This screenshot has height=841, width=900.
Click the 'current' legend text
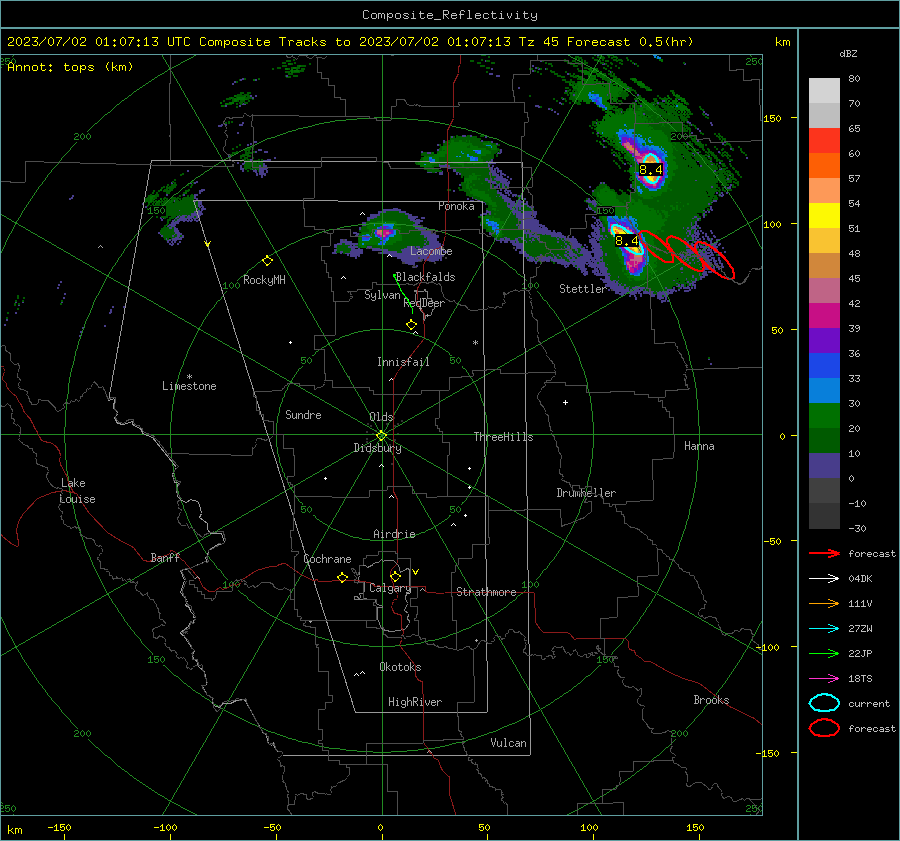point(869,704)
